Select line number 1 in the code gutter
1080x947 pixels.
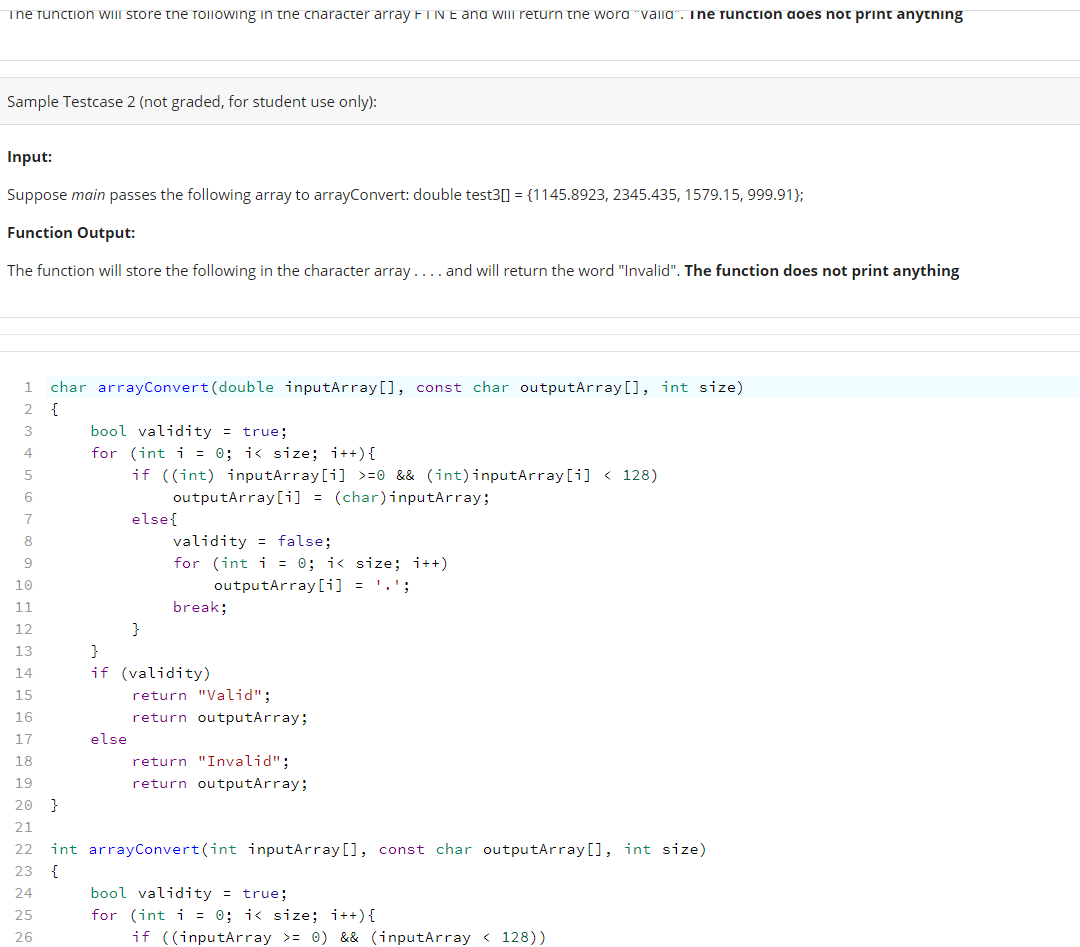(x=28, y=387)
